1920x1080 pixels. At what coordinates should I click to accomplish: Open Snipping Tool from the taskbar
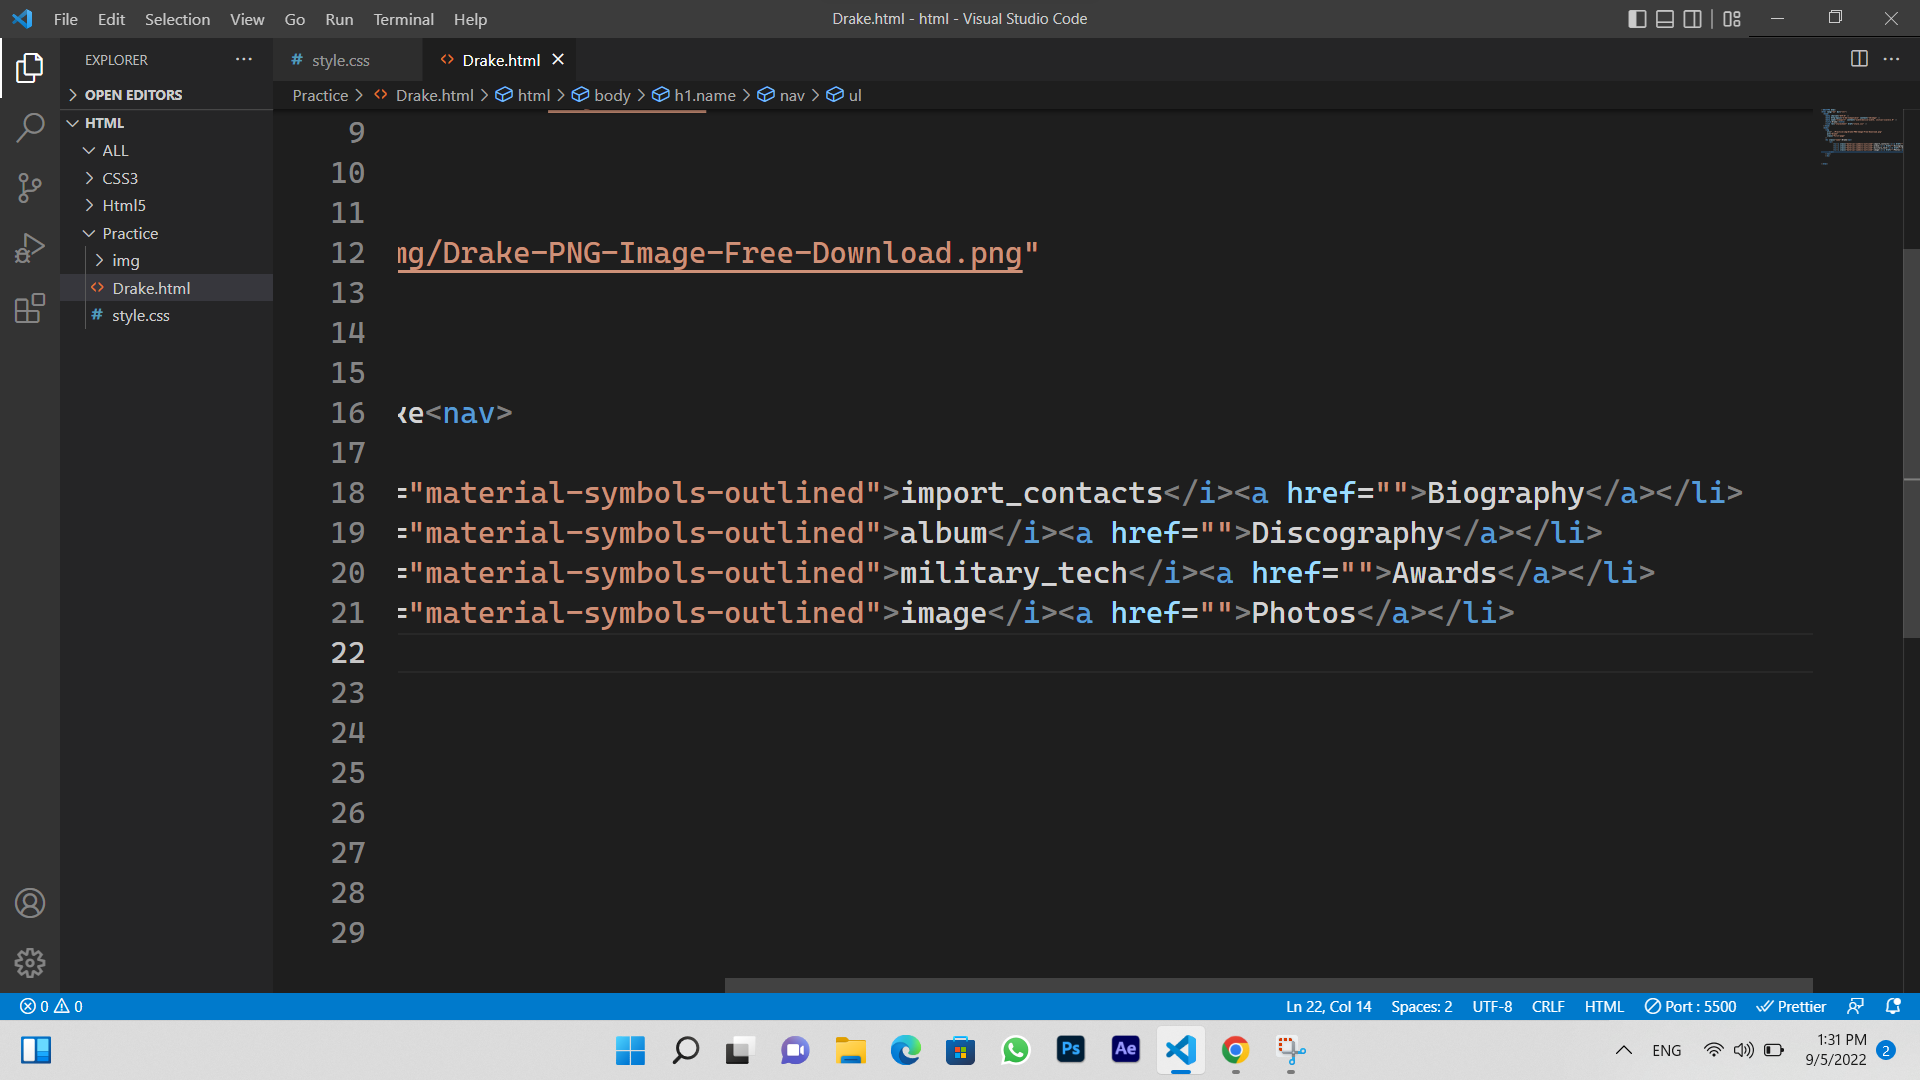(x=1291, y=1050)
